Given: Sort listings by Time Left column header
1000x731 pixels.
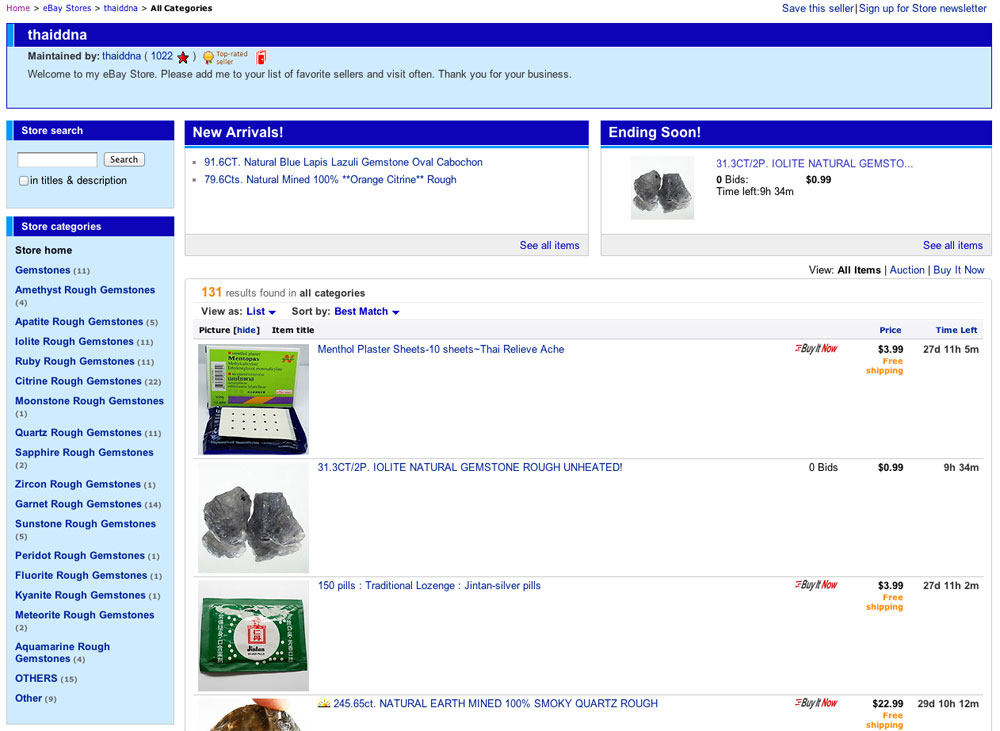Looking at the screenshot, I should pyautogui.click(x=956, y=330).
